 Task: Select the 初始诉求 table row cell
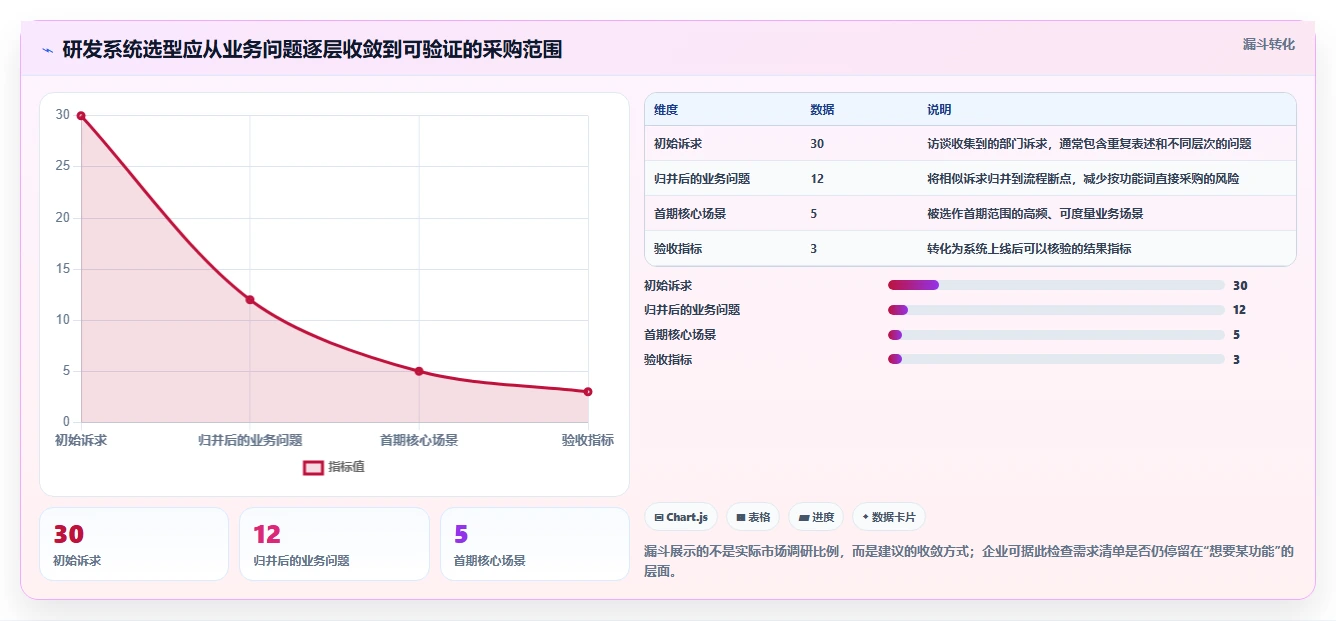click(678, 144)
